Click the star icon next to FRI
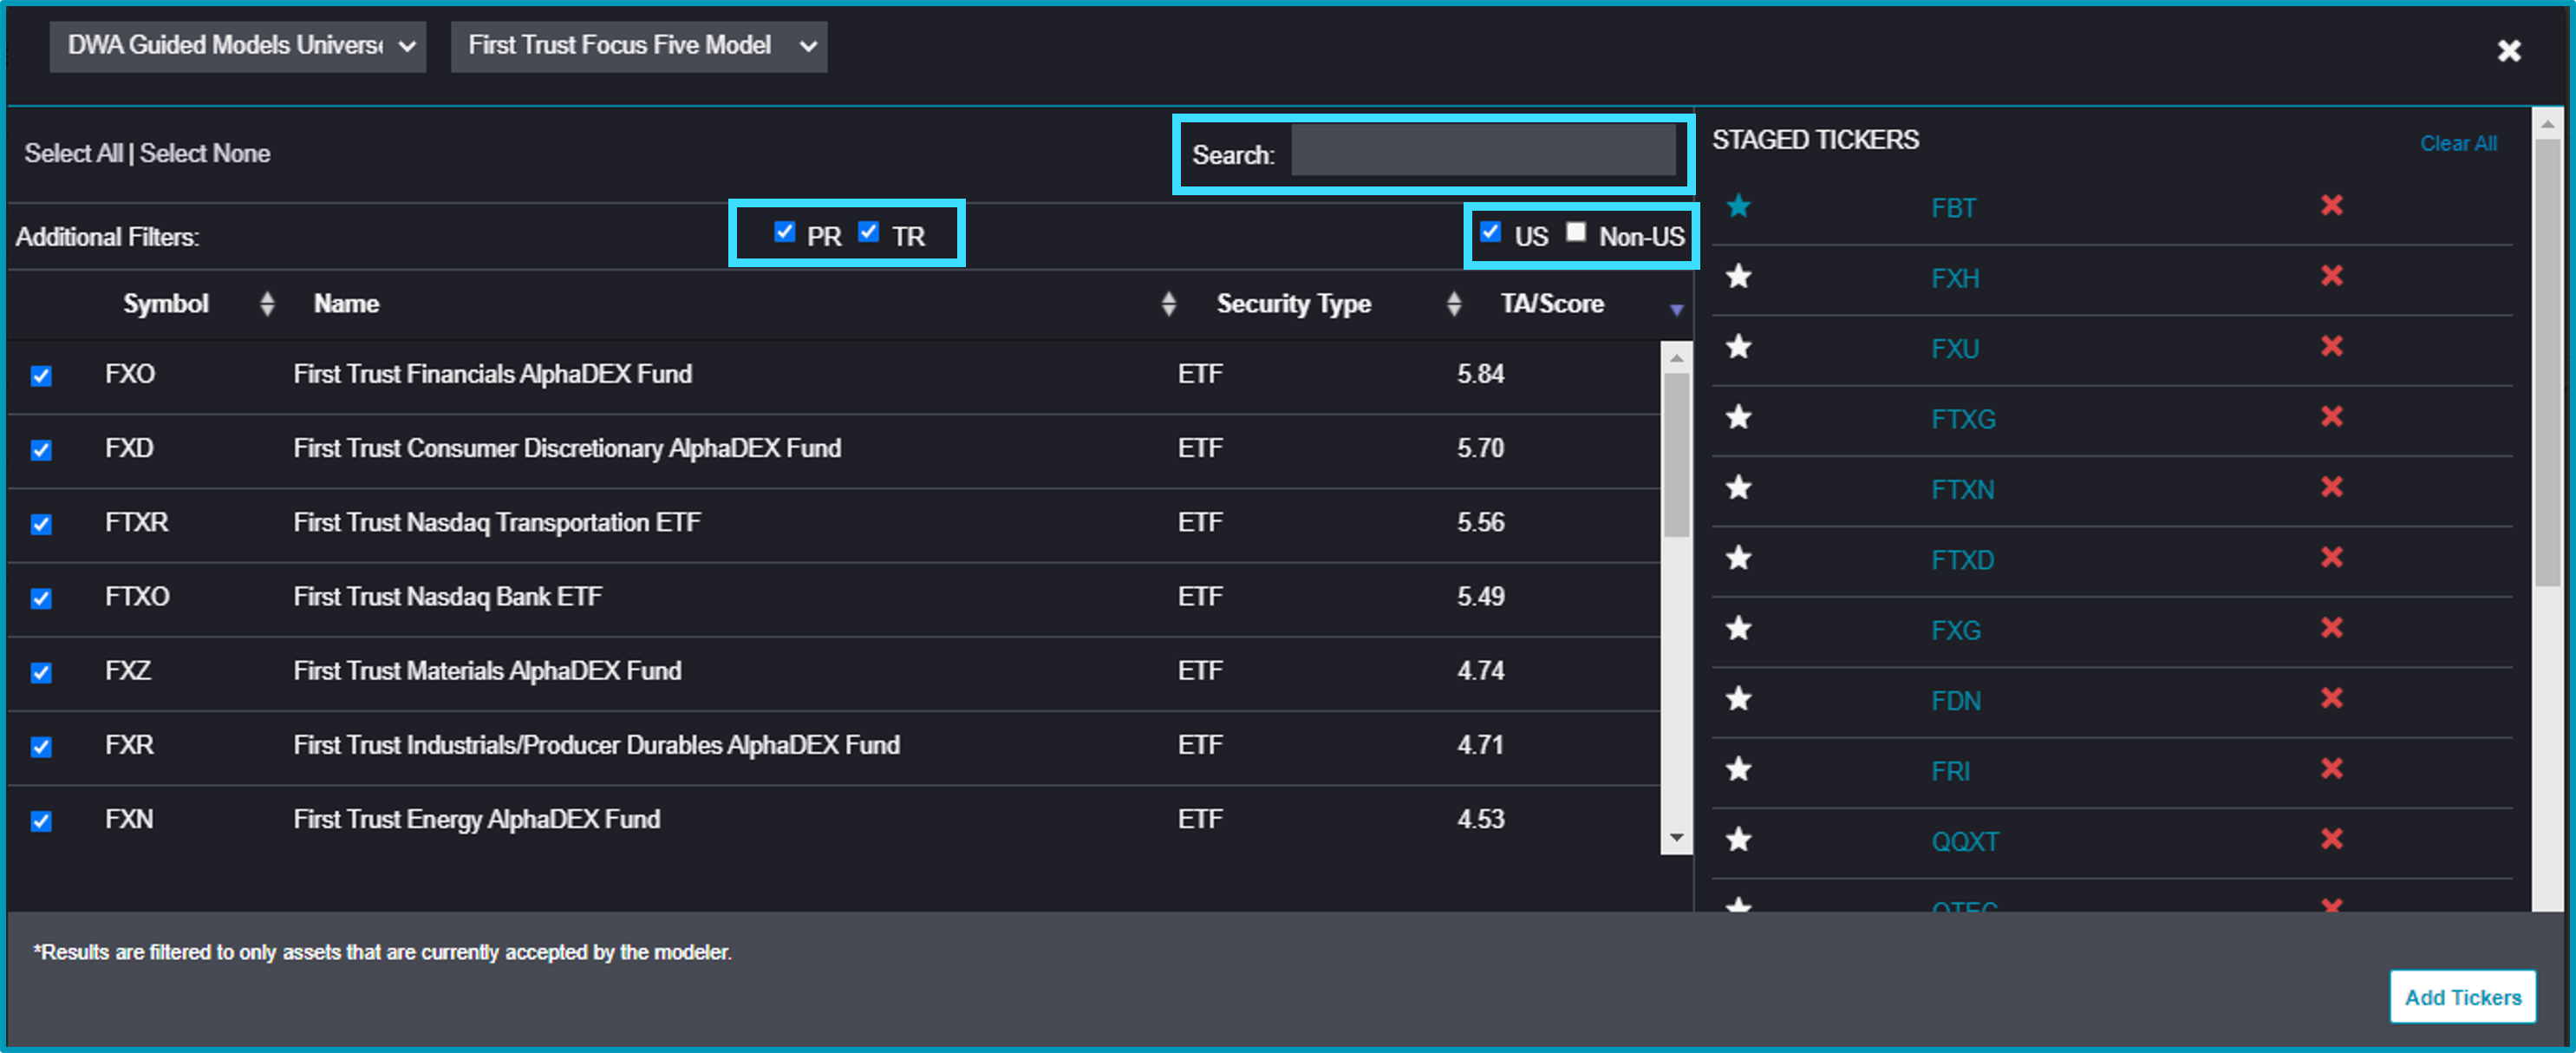 tap(1739, 769)
